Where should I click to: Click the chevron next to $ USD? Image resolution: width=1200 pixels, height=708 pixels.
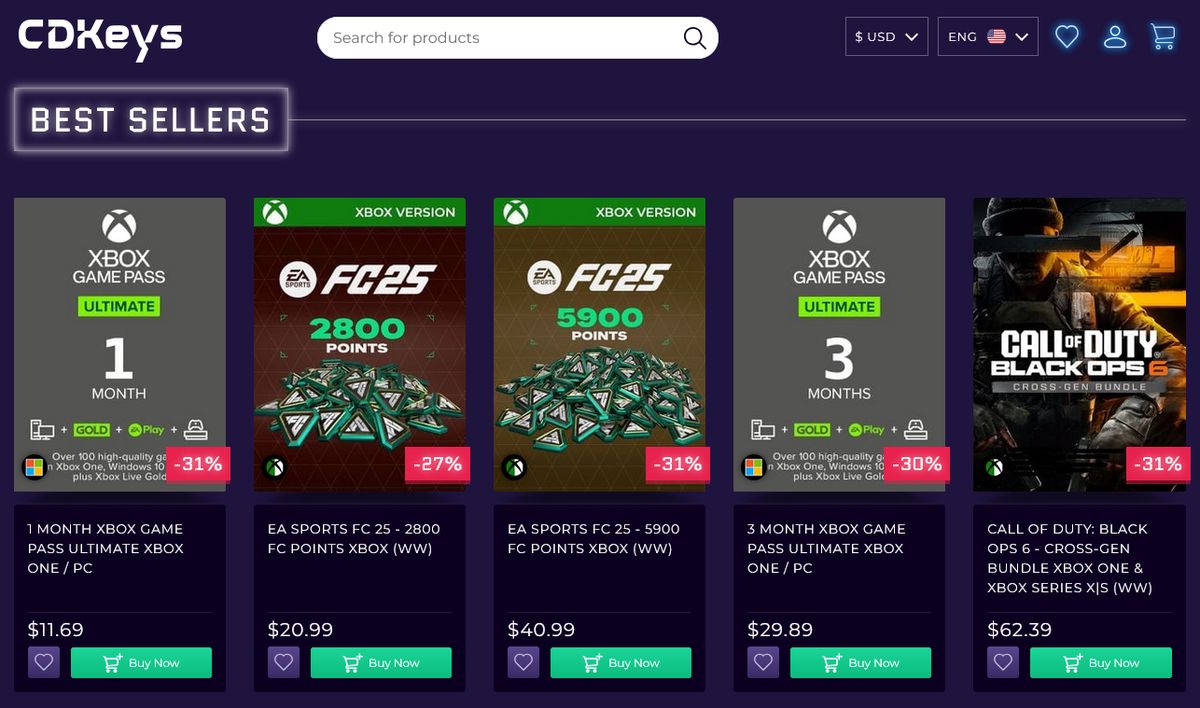[913, 36]
